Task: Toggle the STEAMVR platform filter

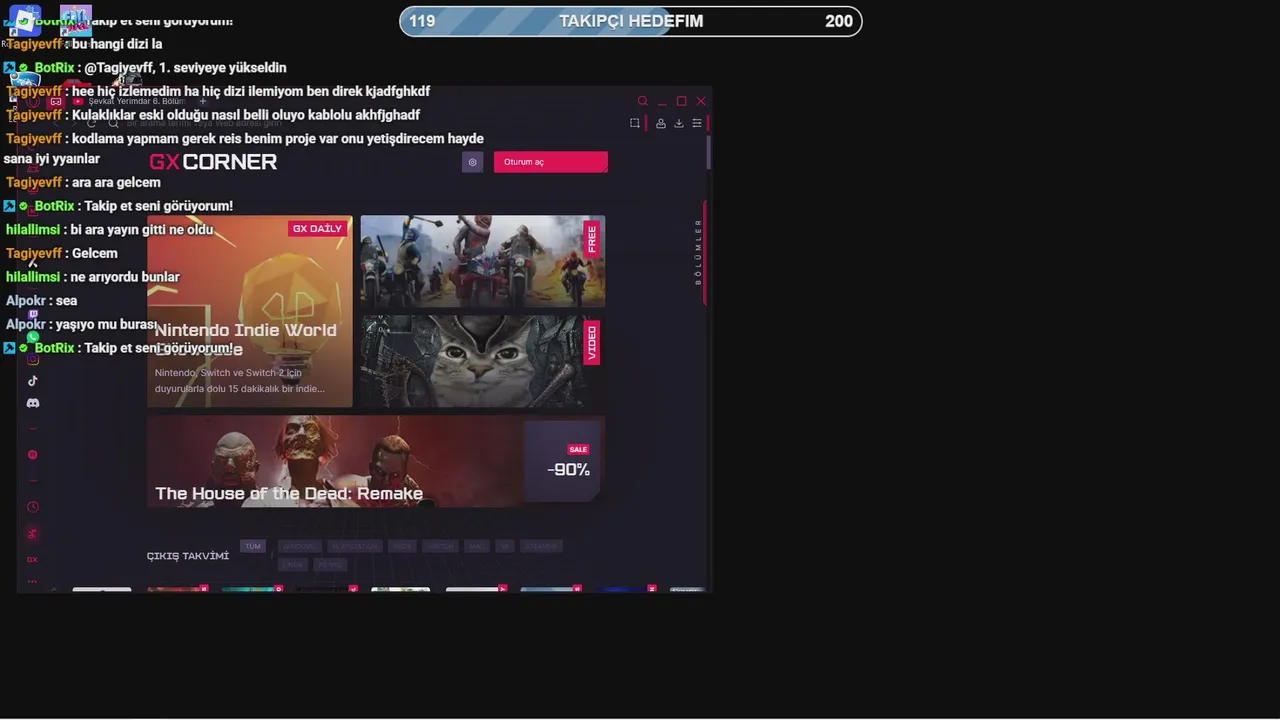Action: pos(542,546)
